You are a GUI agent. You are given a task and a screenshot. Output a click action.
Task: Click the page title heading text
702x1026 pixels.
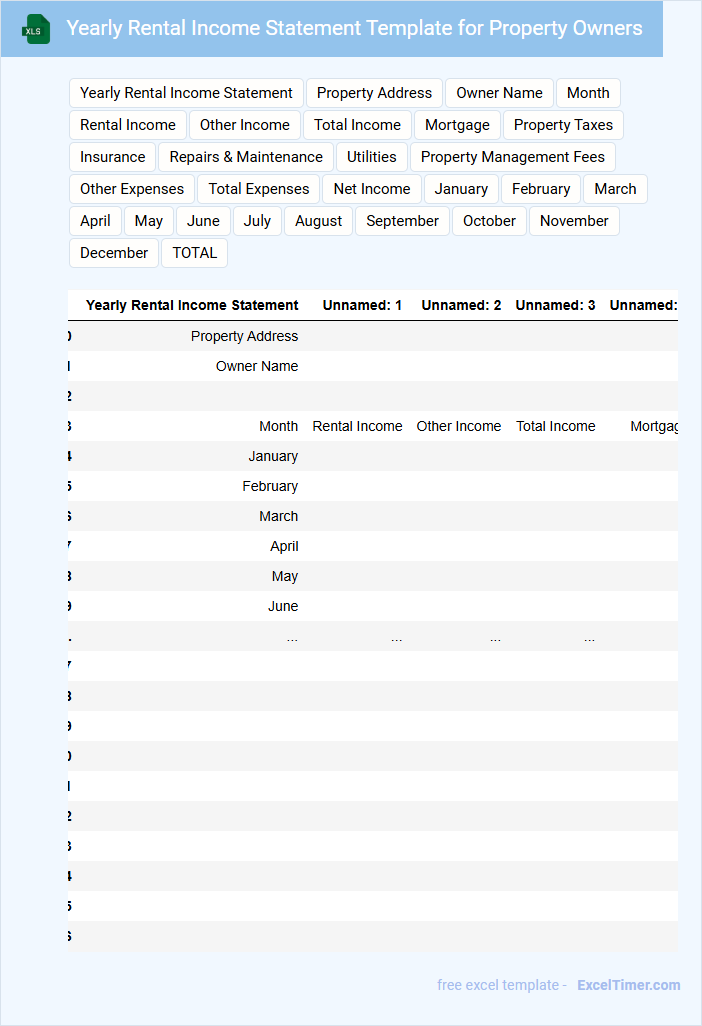point(354,28)
